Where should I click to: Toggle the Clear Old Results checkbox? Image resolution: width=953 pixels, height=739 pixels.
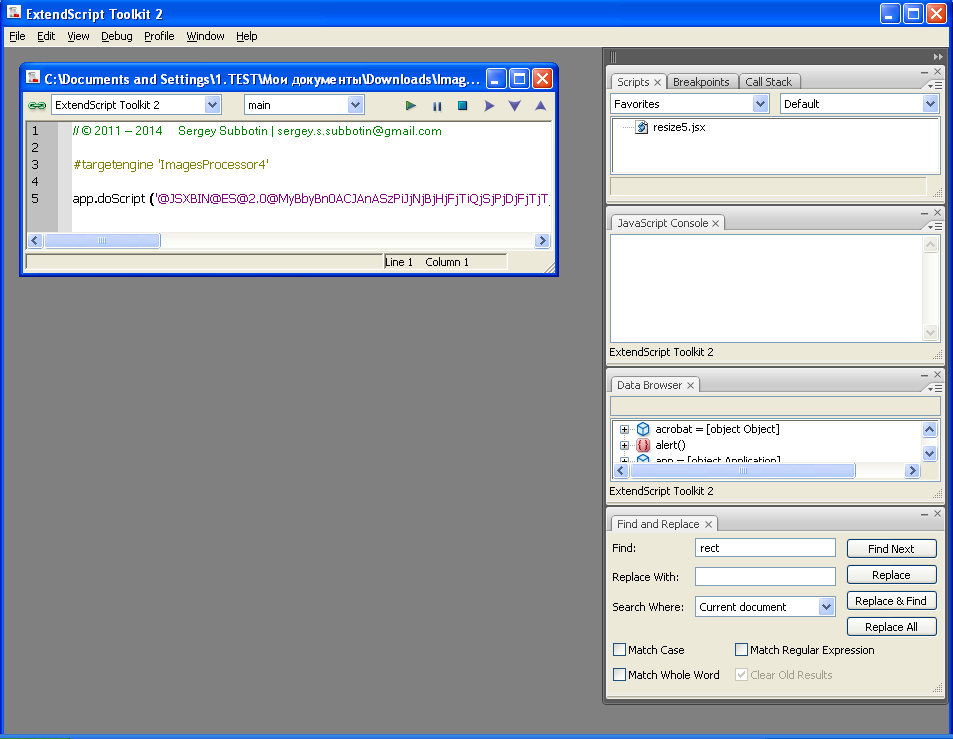pos(741,675)
